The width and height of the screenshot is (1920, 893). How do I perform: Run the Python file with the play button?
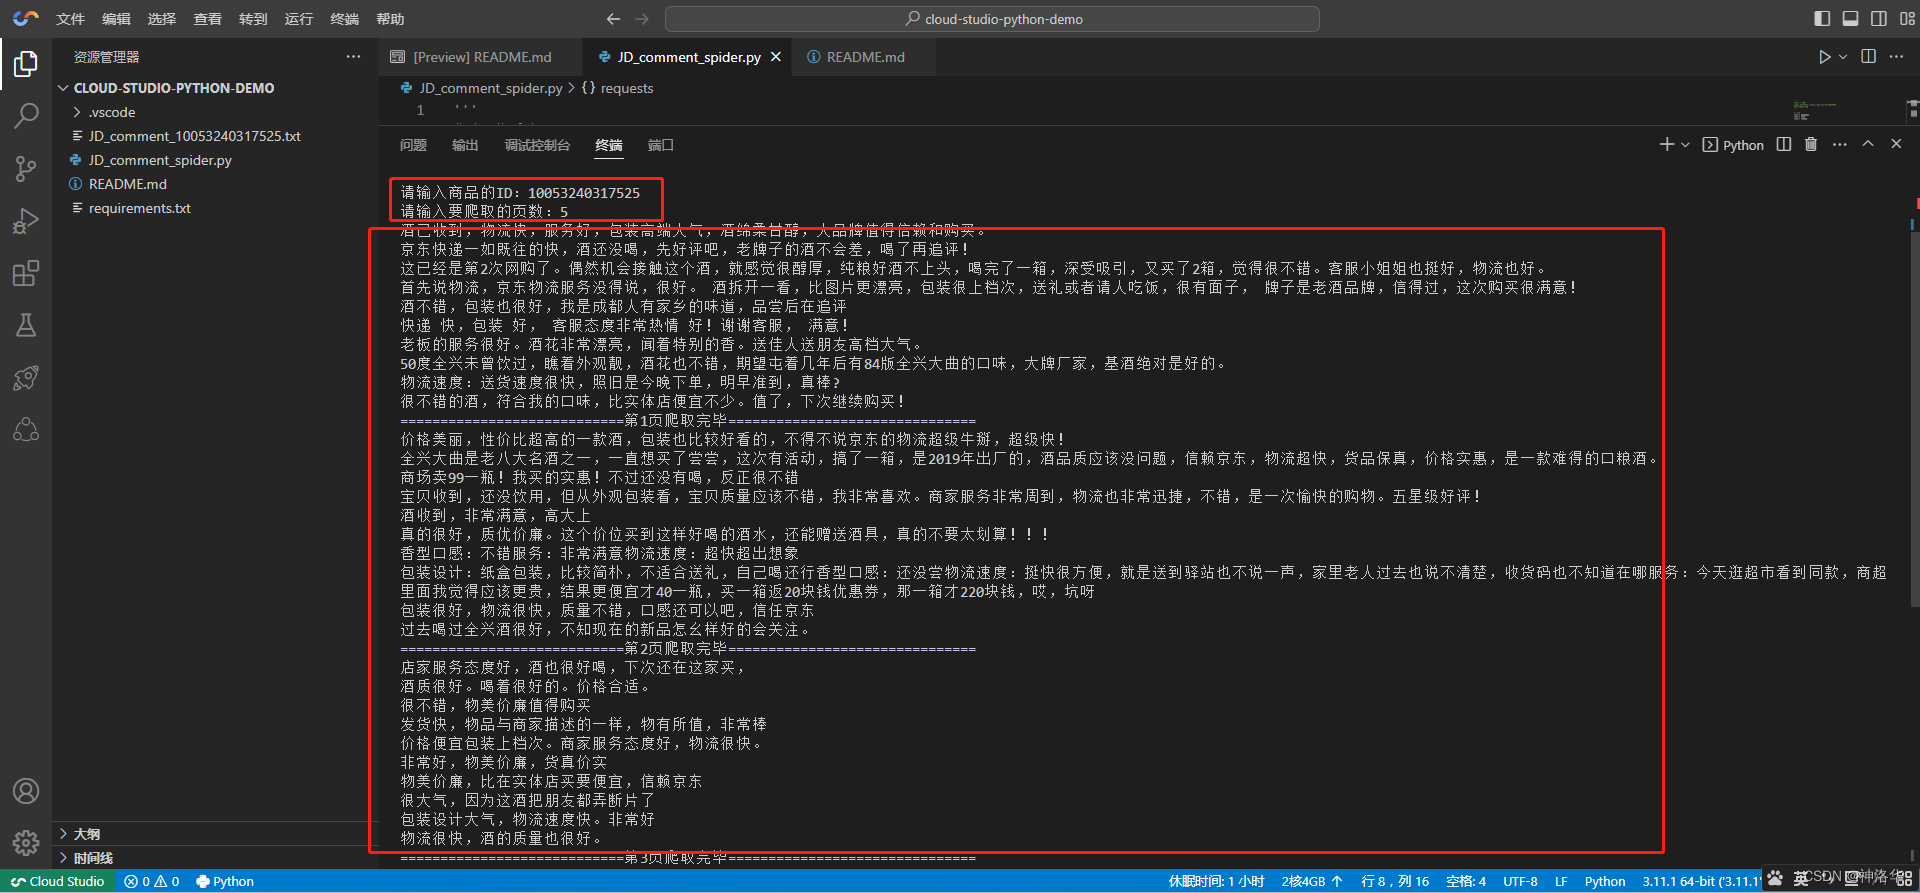[x=1824, y=57]
